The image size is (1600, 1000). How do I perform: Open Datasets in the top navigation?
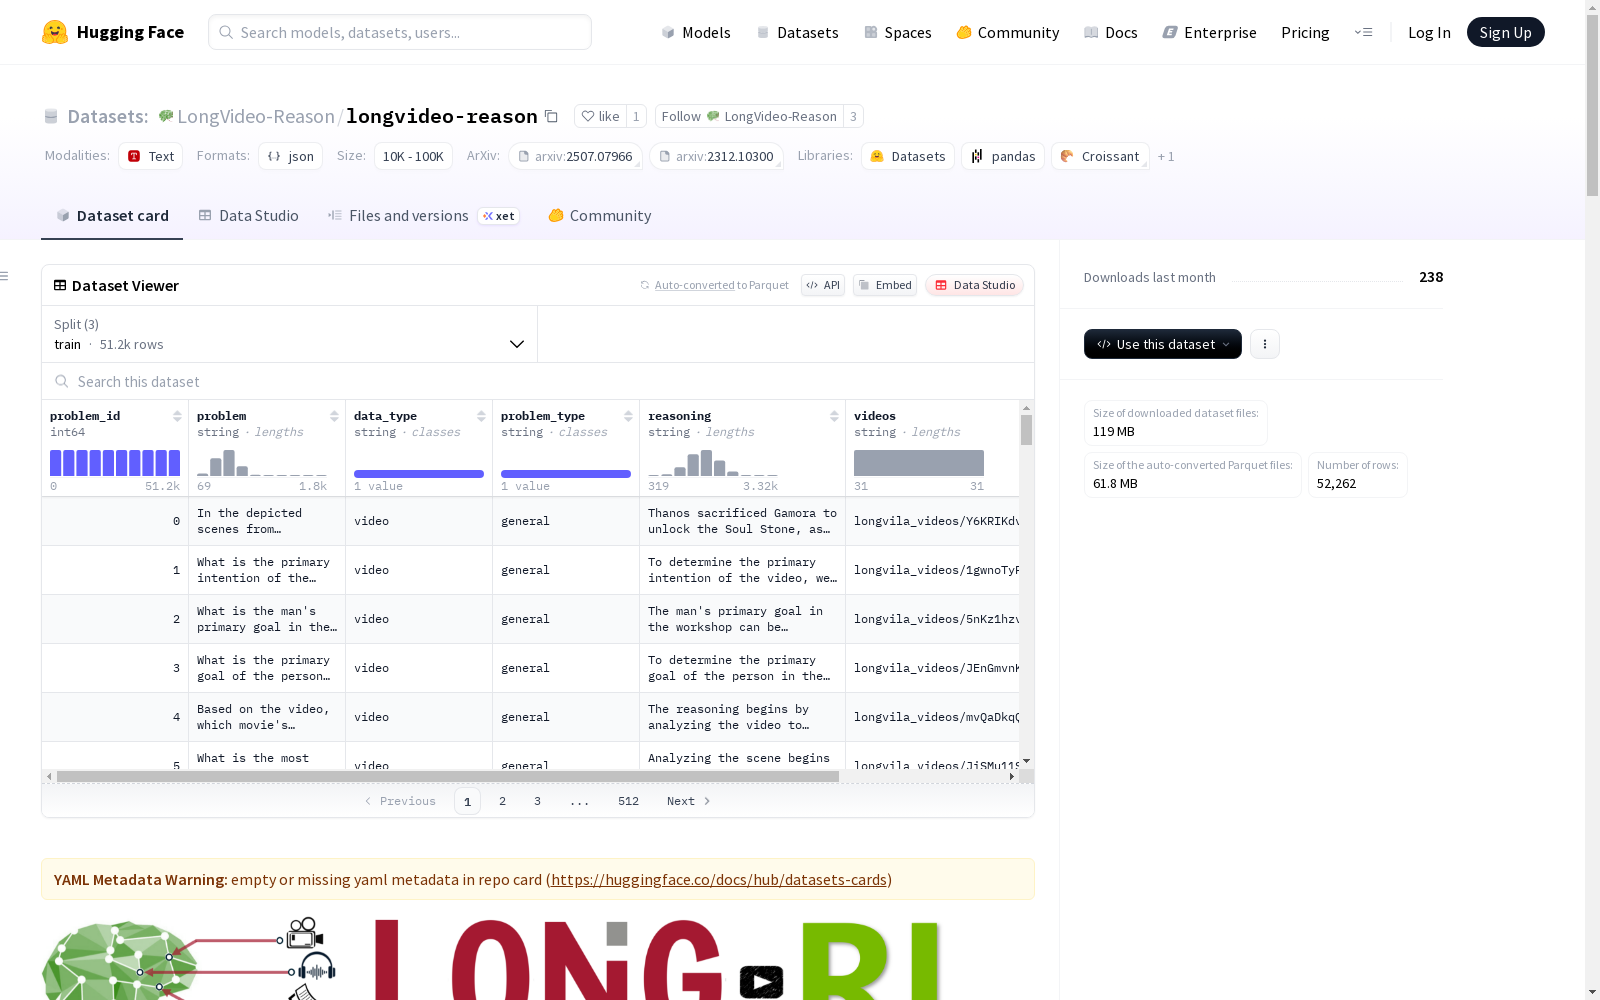(x=797, y=32)
